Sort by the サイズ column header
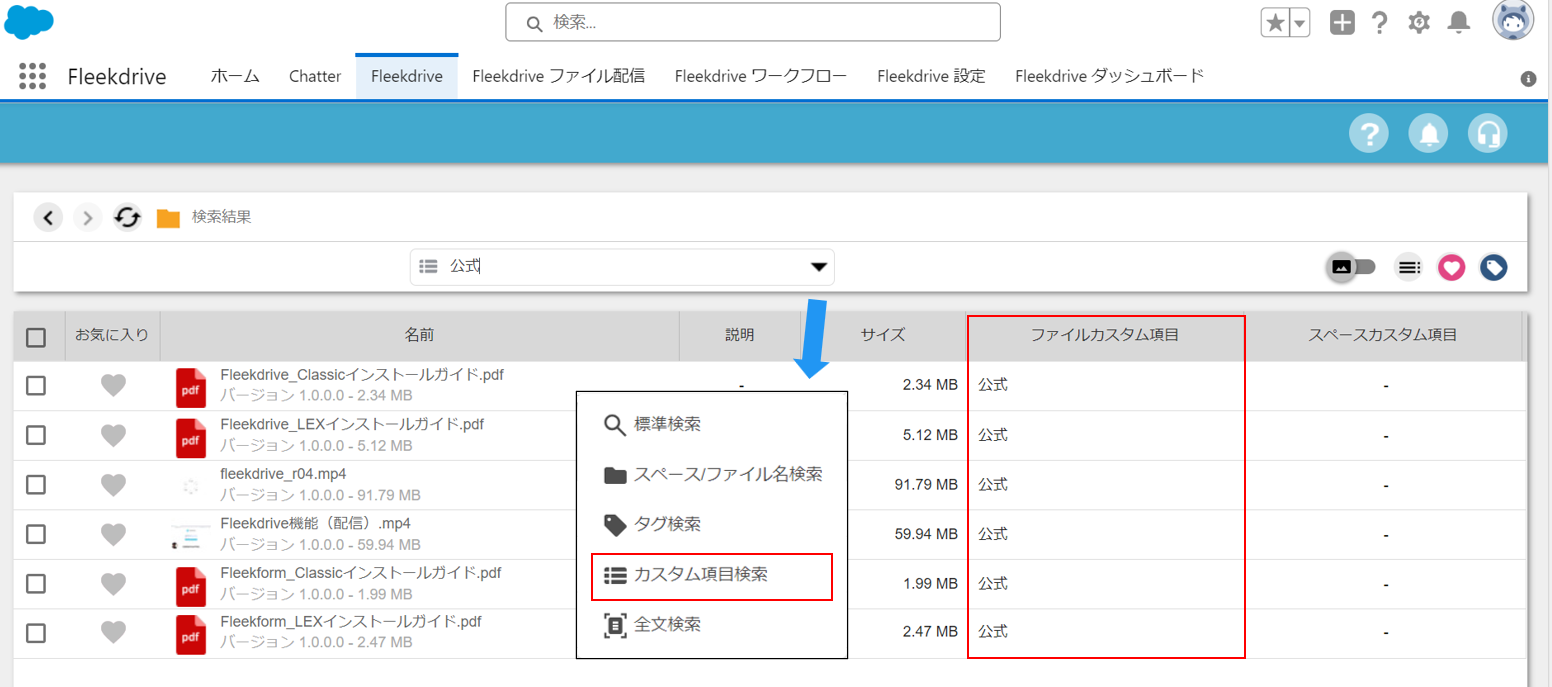Viewport: 1552px width, 687px height. (882, 335)
